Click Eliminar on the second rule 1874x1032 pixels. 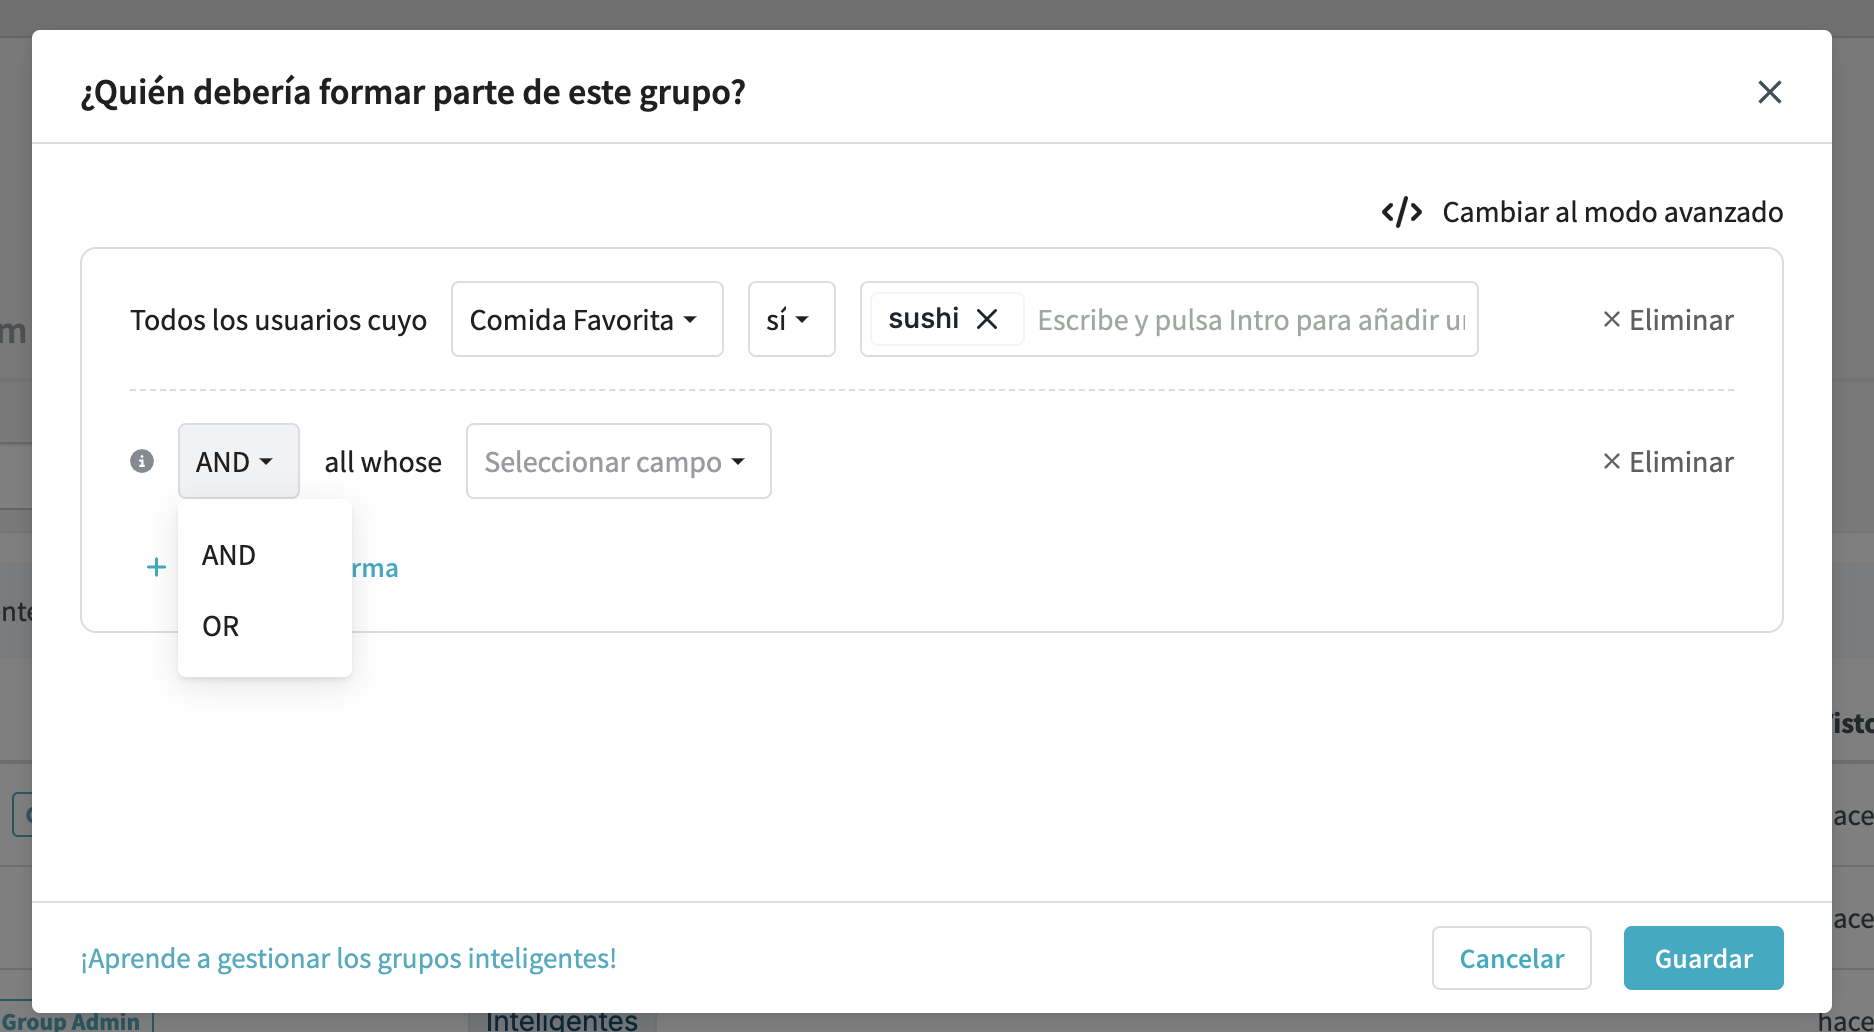(x=1680, y=462)
